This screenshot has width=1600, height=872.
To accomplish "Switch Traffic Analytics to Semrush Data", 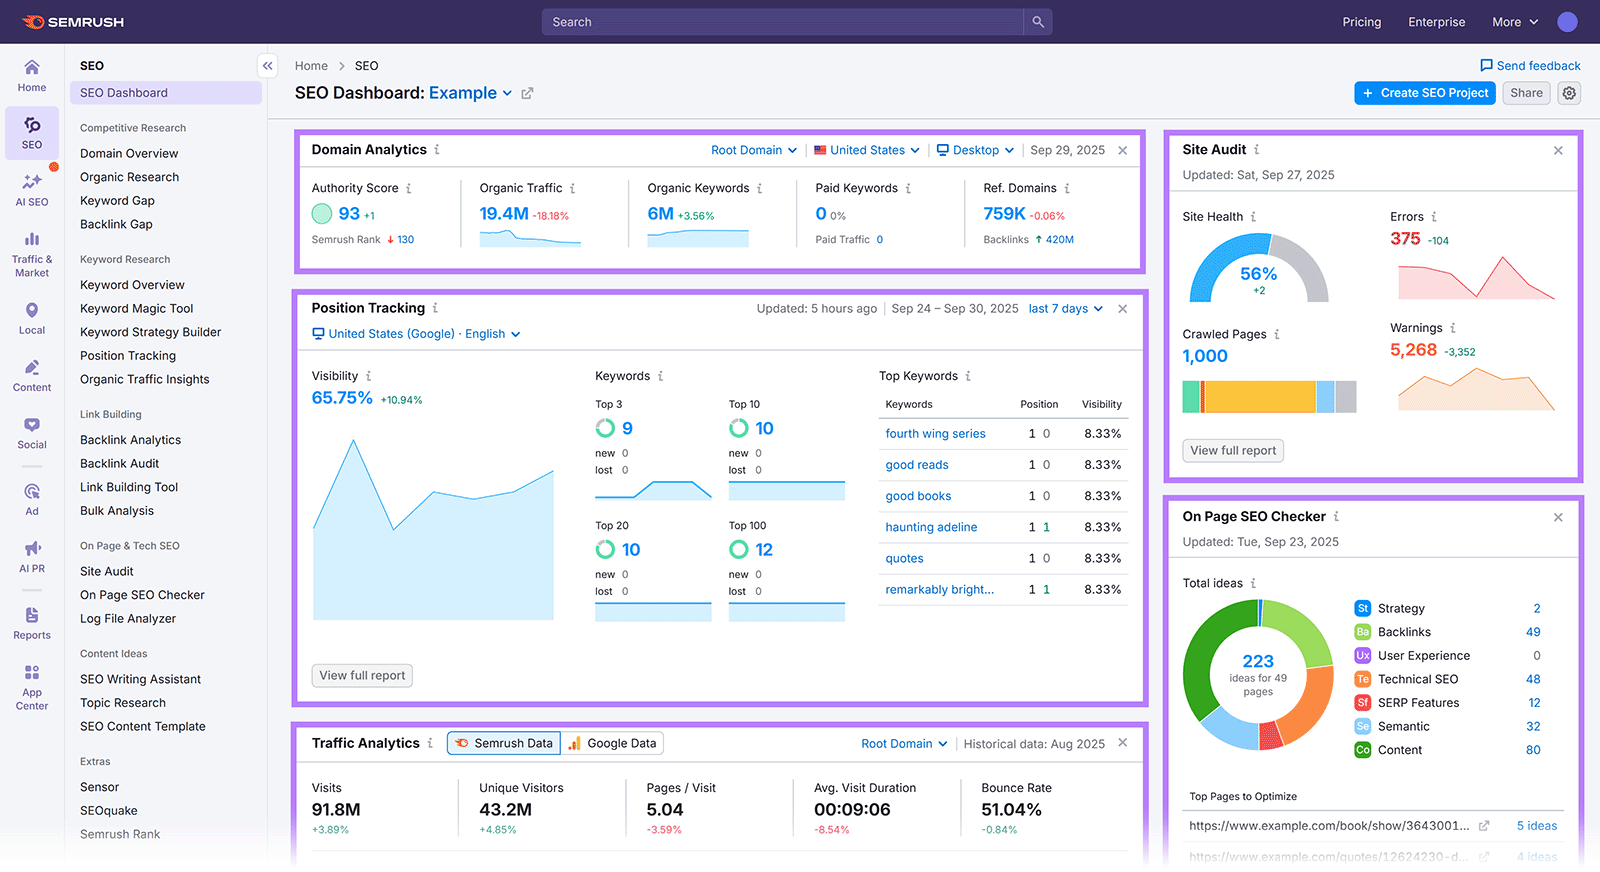I will [x=504, y=743].
